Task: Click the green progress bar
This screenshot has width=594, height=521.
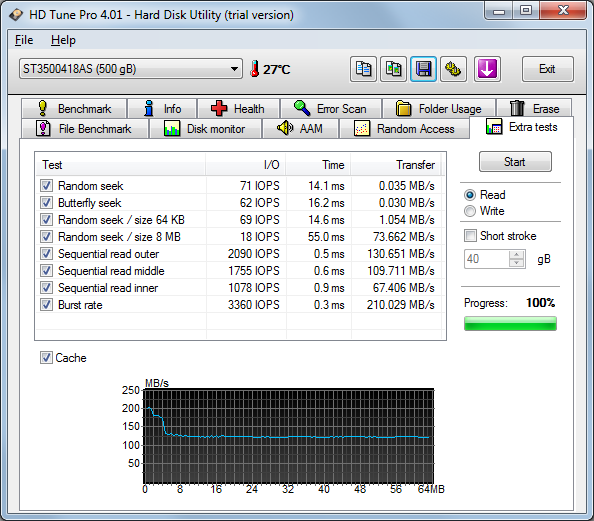Action: click(x=510, y=324)
